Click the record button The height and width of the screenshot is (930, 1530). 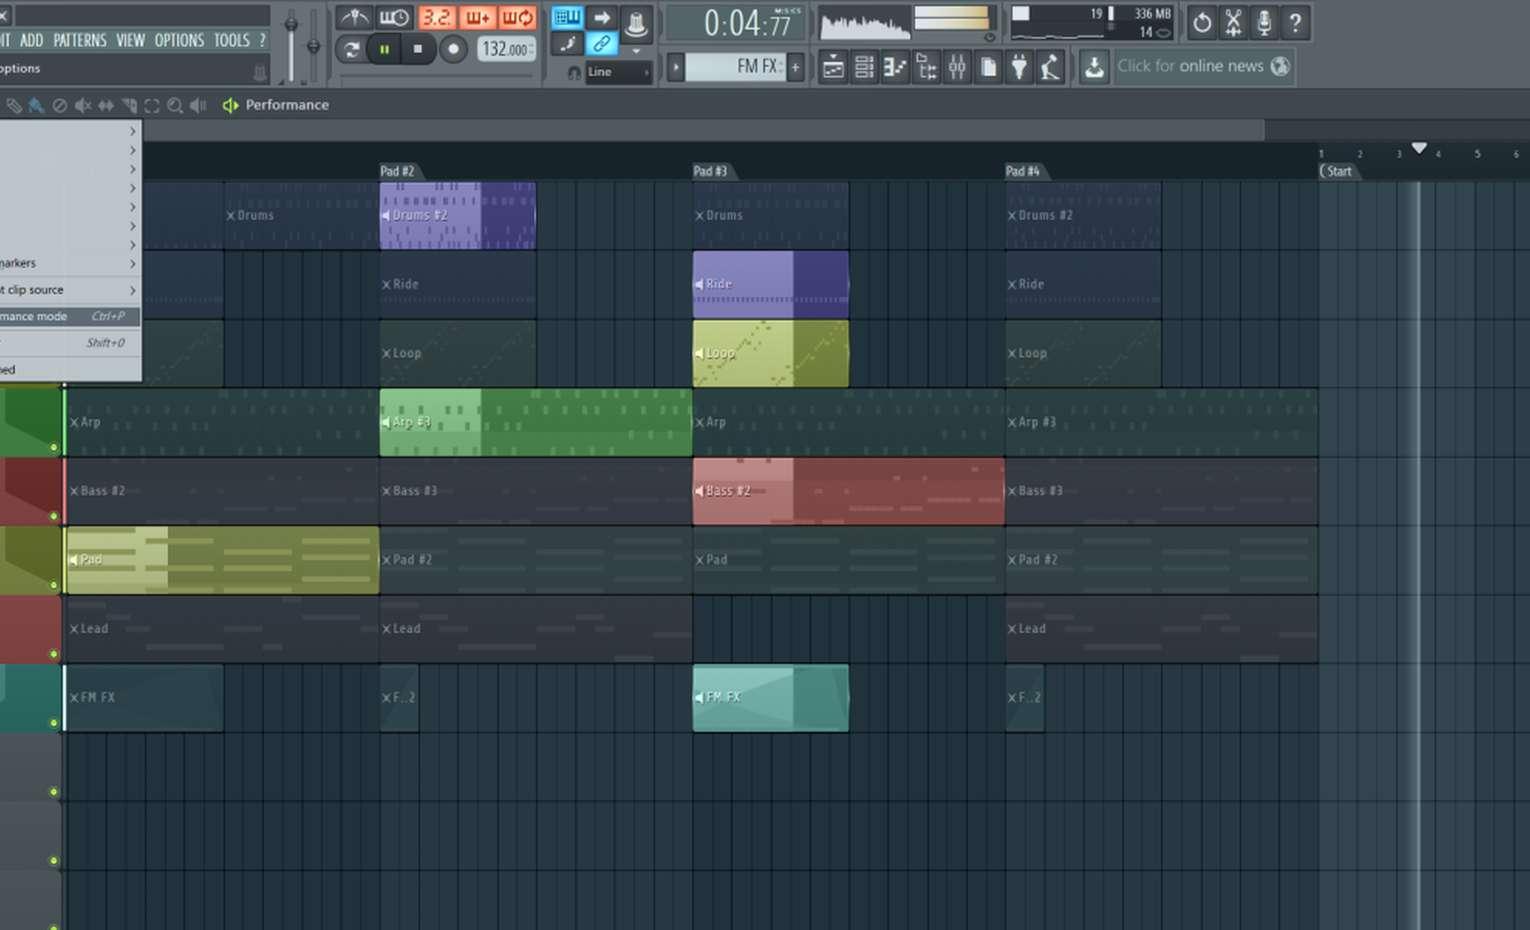click(x=453, y=48)
